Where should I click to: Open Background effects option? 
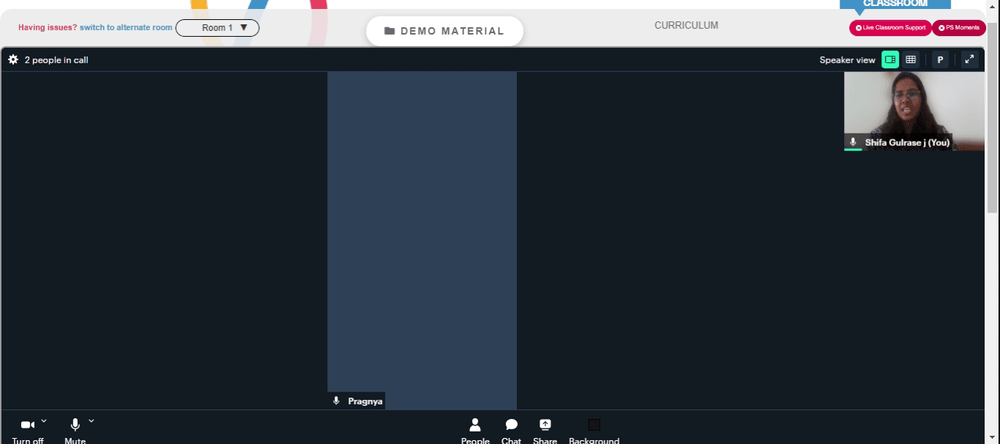[x=594, y=431]
